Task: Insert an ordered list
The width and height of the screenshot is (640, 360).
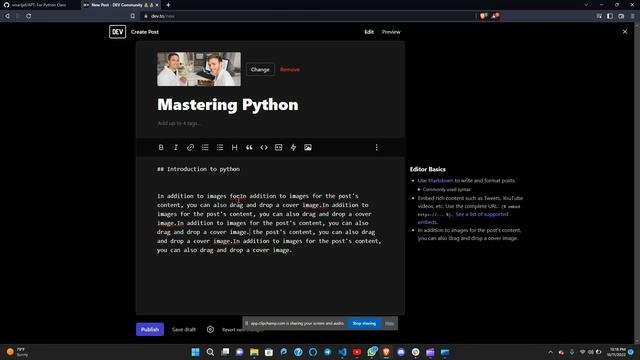Action: (x=205, y=147)
